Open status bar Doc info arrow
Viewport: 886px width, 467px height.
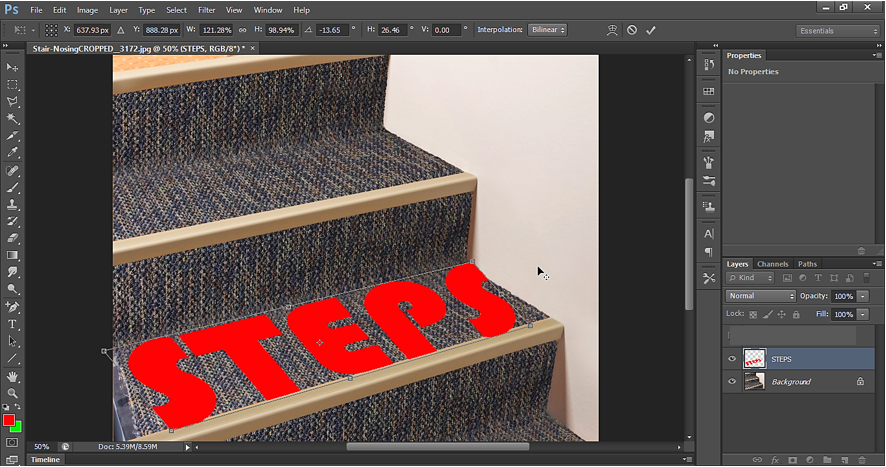point(188,447)
